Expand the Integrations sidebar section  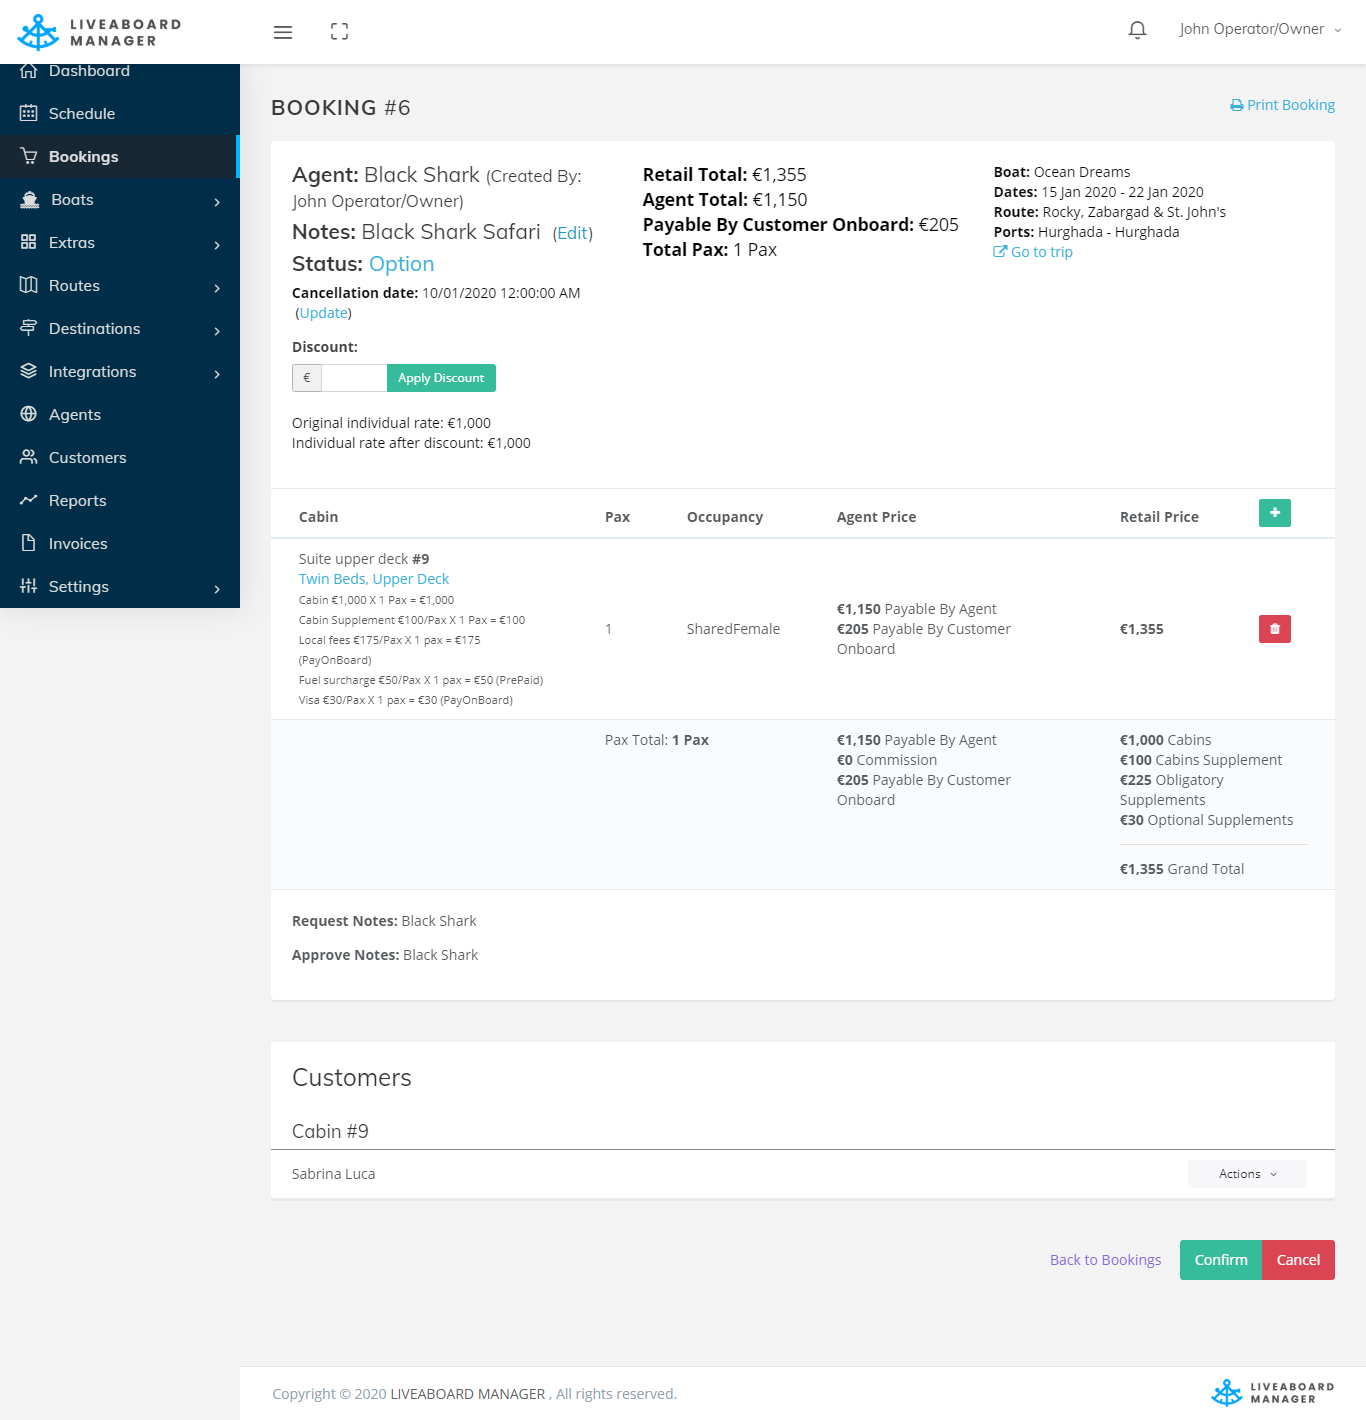[x=120, y=372]
